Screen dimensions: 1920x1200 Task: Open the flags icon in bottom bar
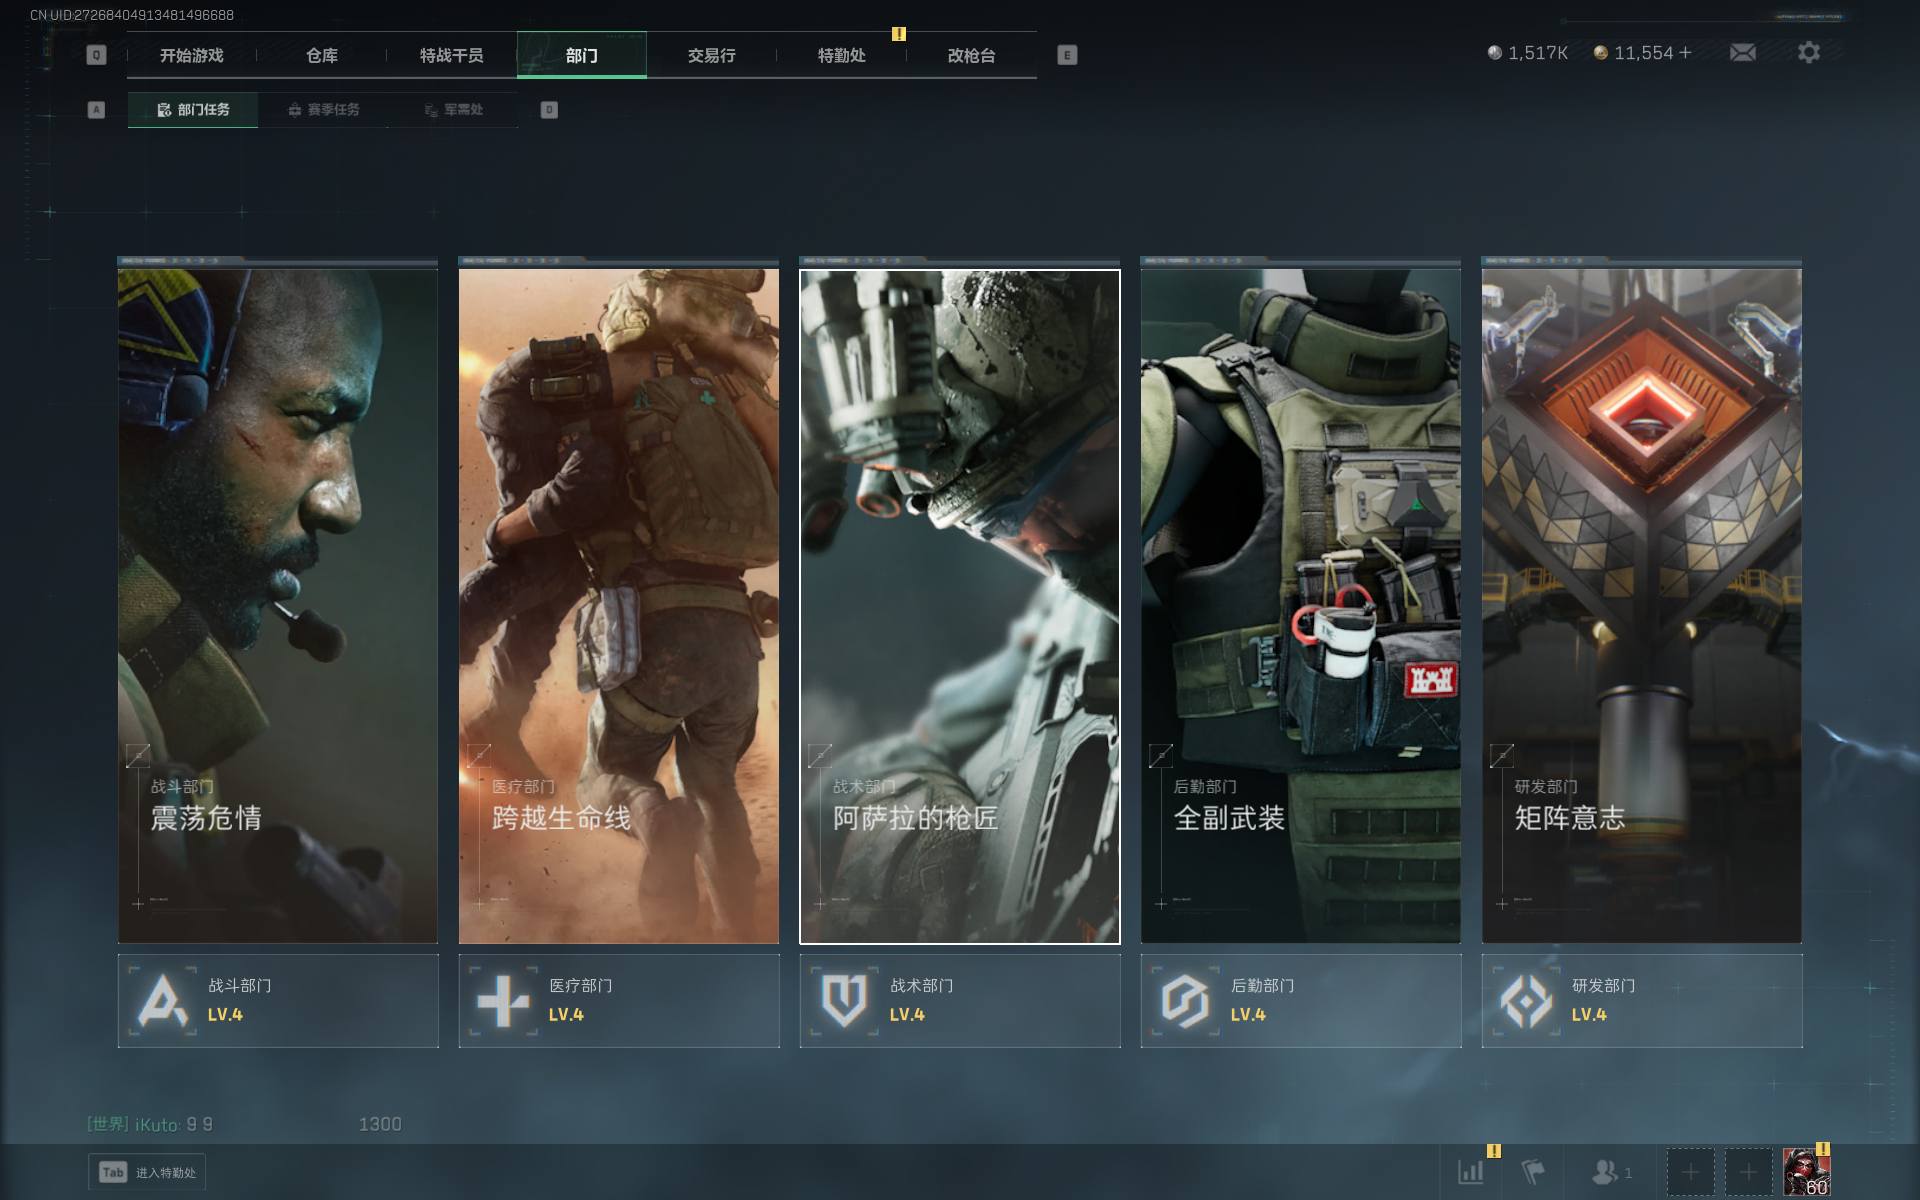click(1532, 1171)
